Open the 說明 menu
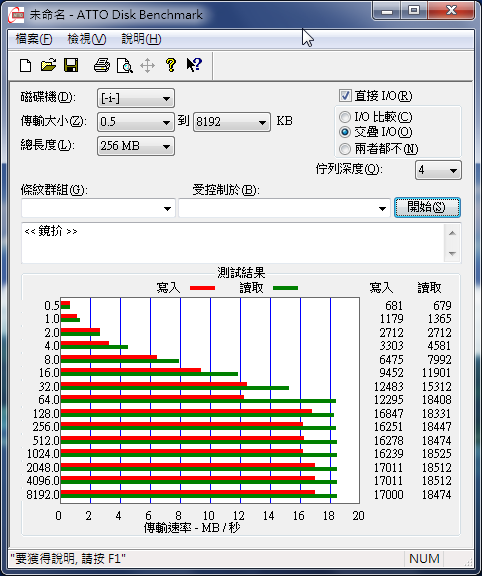 coord(141,39)
